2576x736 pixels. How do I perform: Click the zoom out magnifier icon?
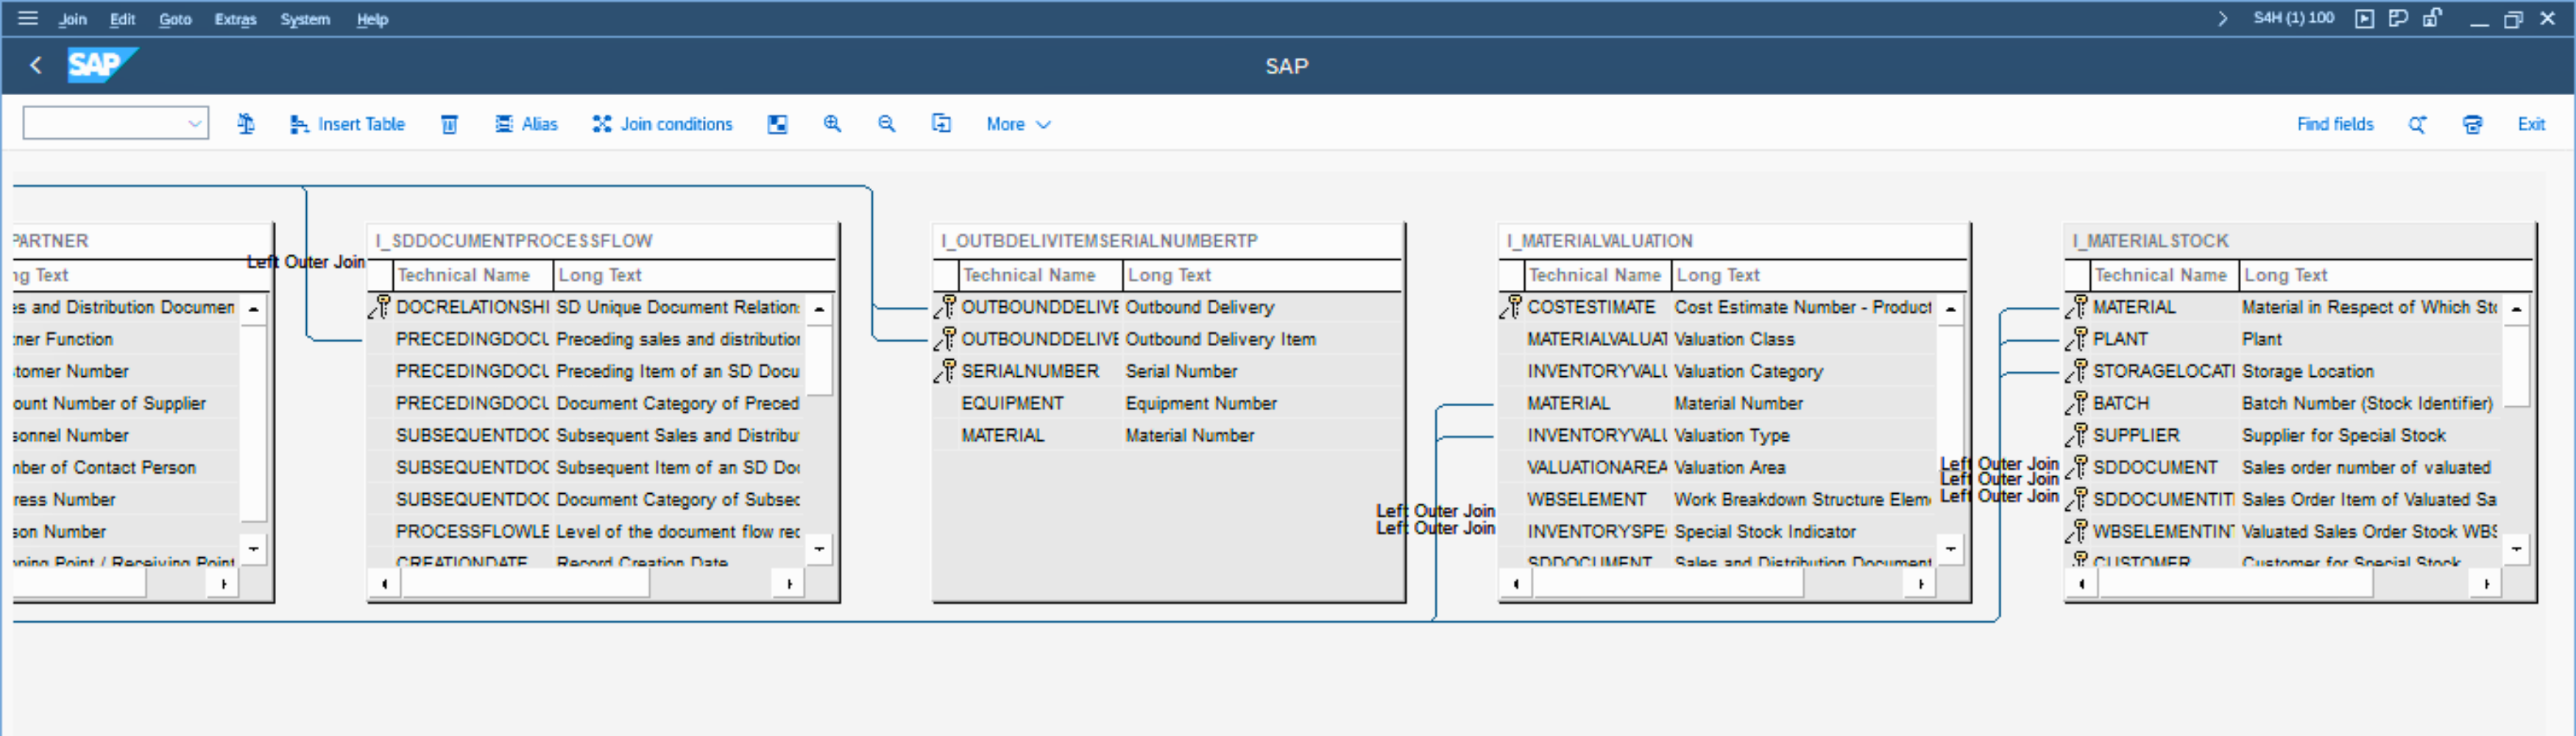click(886, 124)
